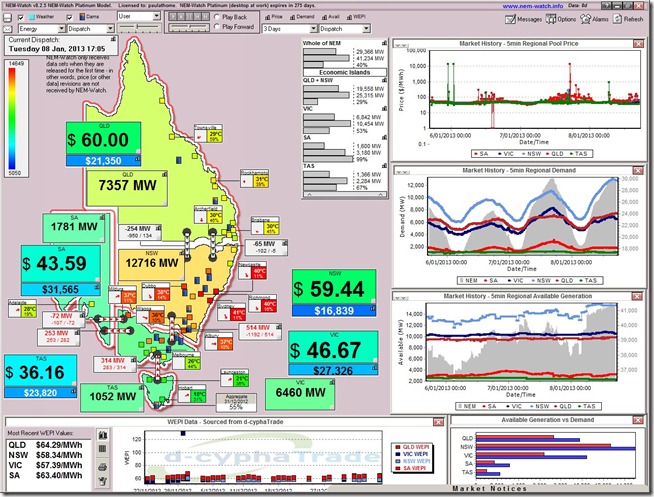Click the NSW 12716 MW demand box
Viewport: 654px width, 497px height.
(x=151, y=264)
